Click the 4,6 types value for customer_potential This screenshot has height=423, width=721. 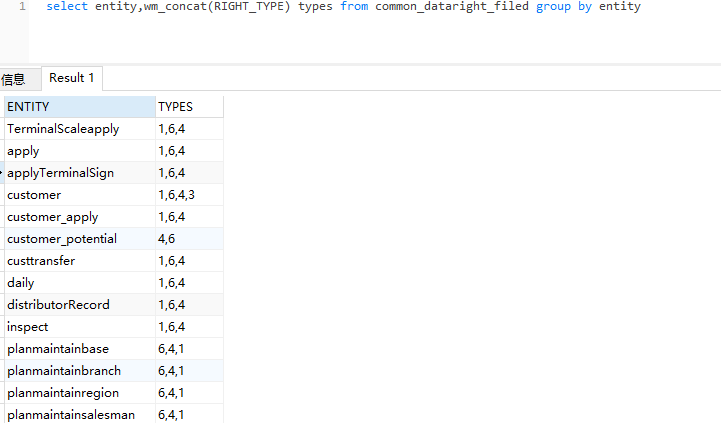(x=189, y=239)
